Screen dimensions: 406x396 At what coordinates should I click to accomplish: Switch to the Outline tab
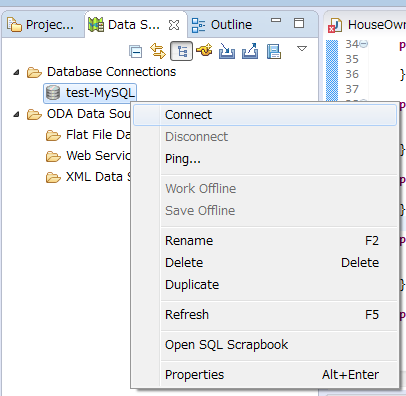pyautogui.click(x=222, y=25)
